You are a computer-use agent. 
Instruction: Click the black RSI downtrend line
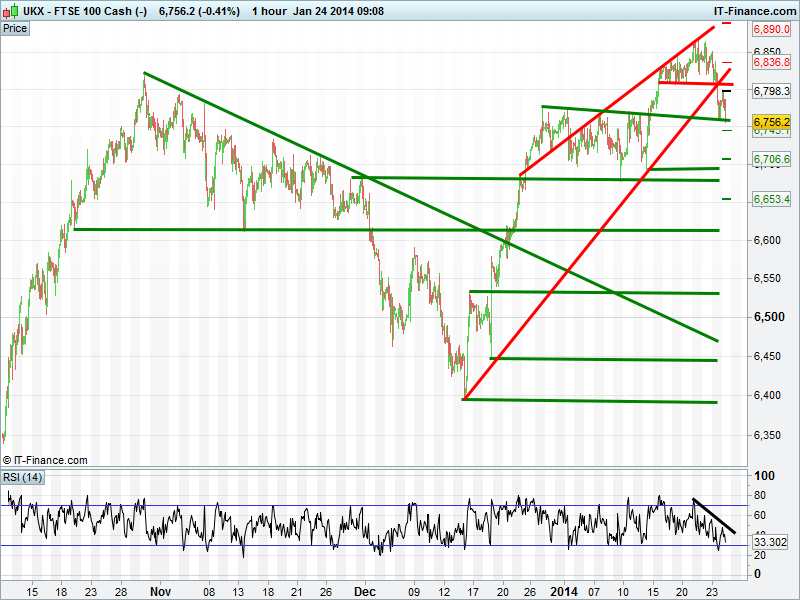(714, 516)
